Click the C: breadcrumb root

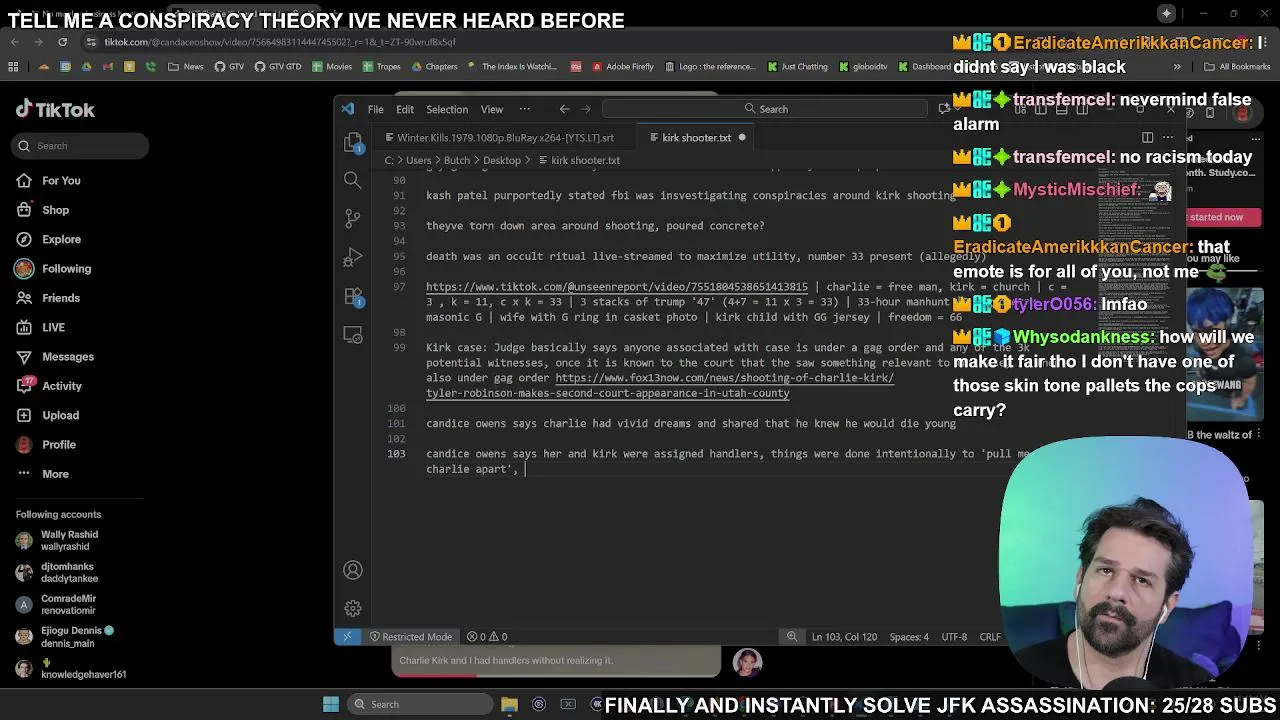[x=389, y=160]
